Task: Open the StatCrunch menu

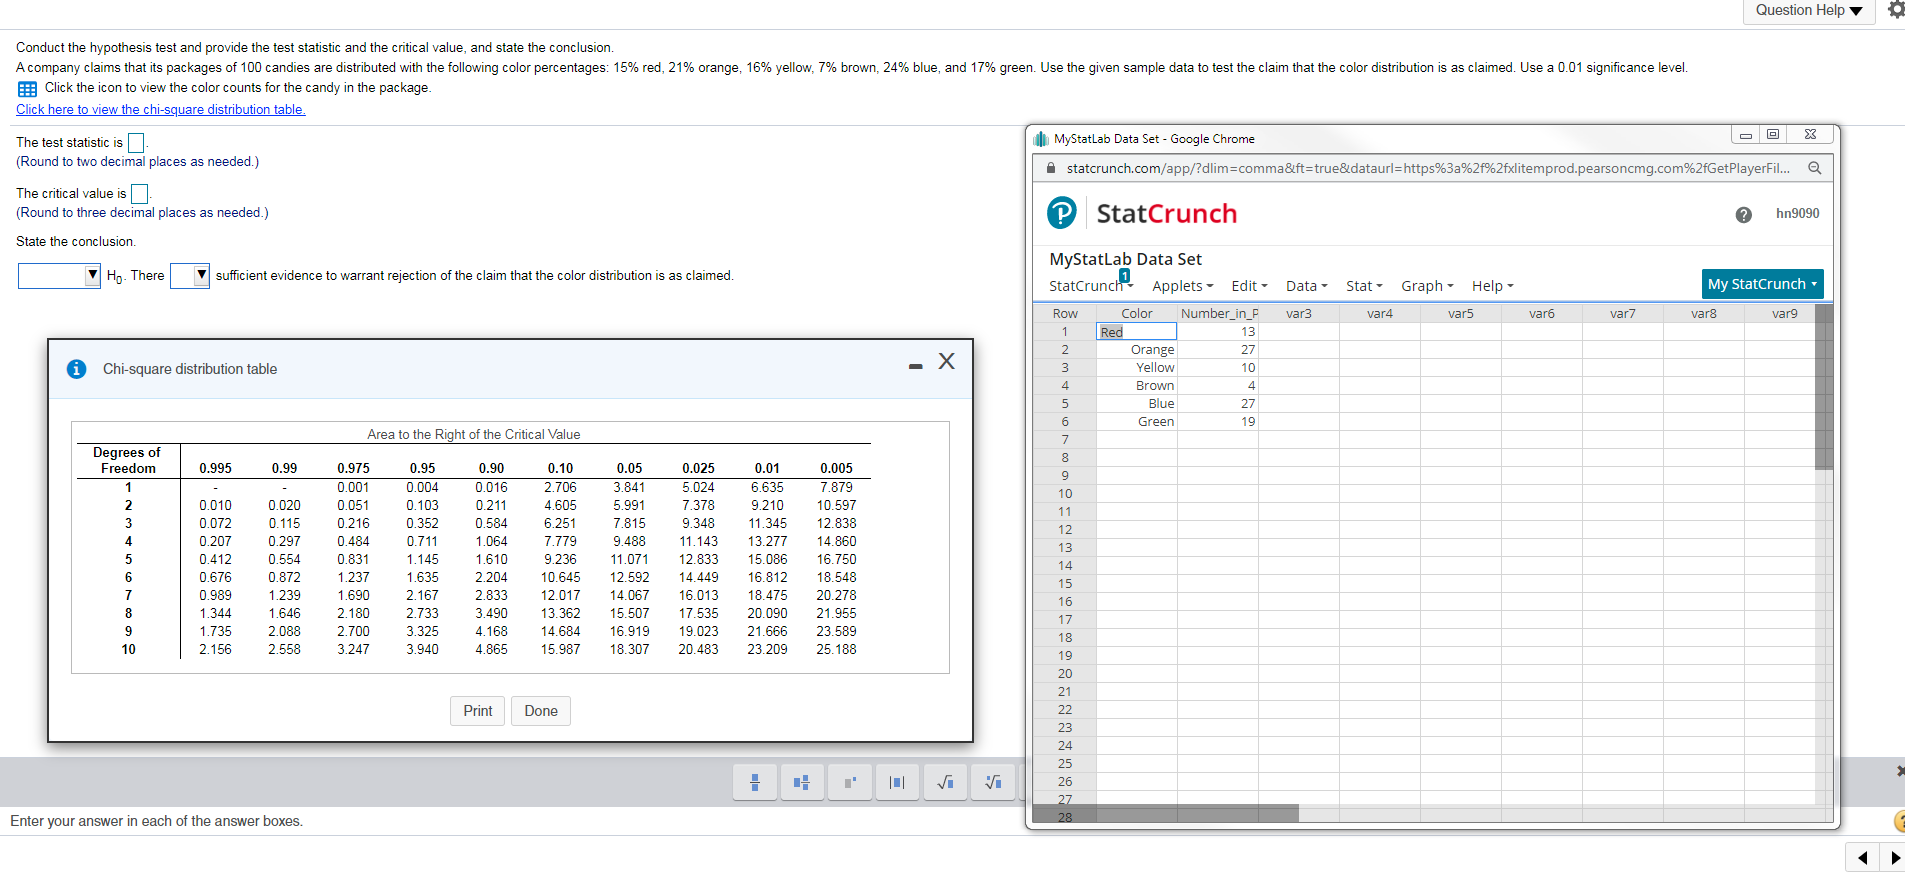Action: point(1091,286)
